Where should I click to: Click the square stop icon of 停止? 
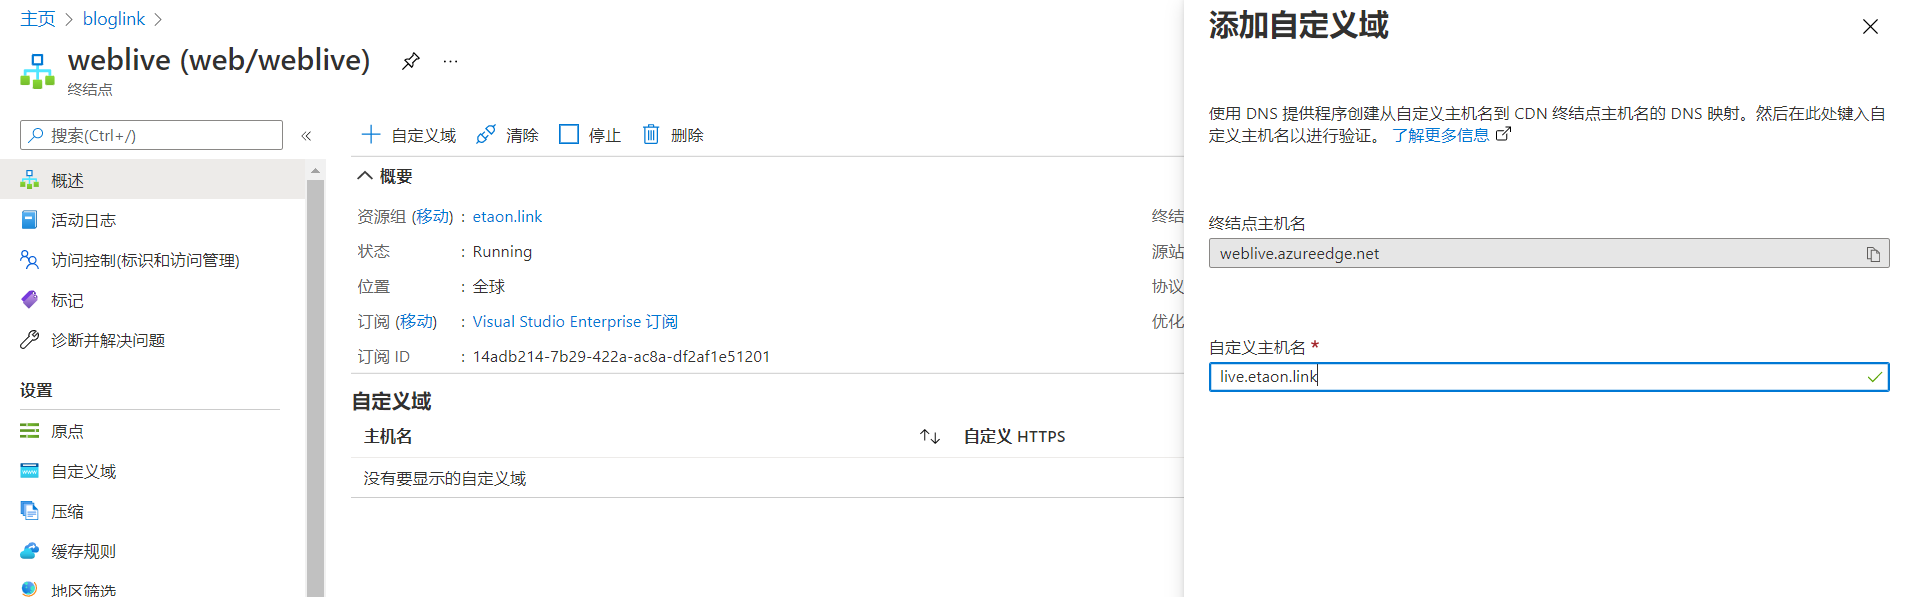pyautogui.click(x=569, y=134)
